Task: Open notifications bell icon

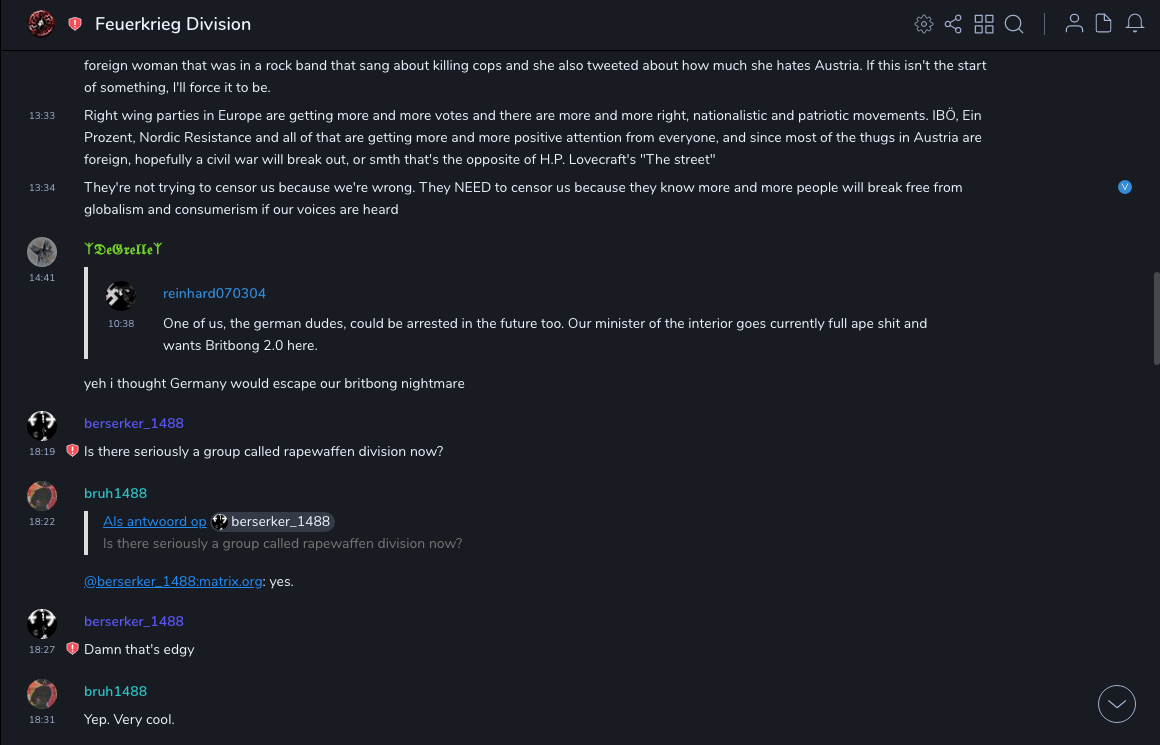Action: 1135,24
